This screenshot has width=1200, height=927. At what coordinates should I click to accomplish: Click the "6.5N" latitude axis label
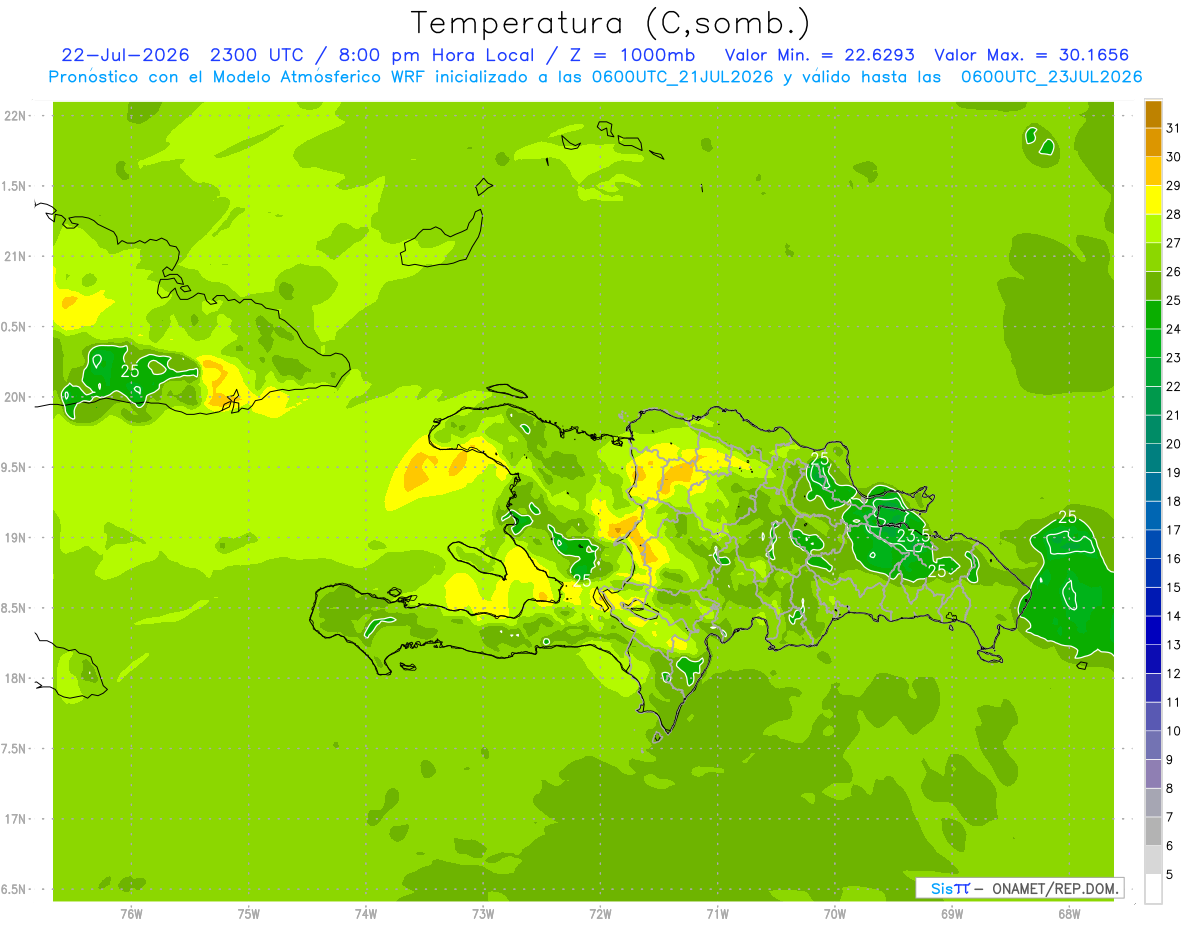[x=15, y=889]
